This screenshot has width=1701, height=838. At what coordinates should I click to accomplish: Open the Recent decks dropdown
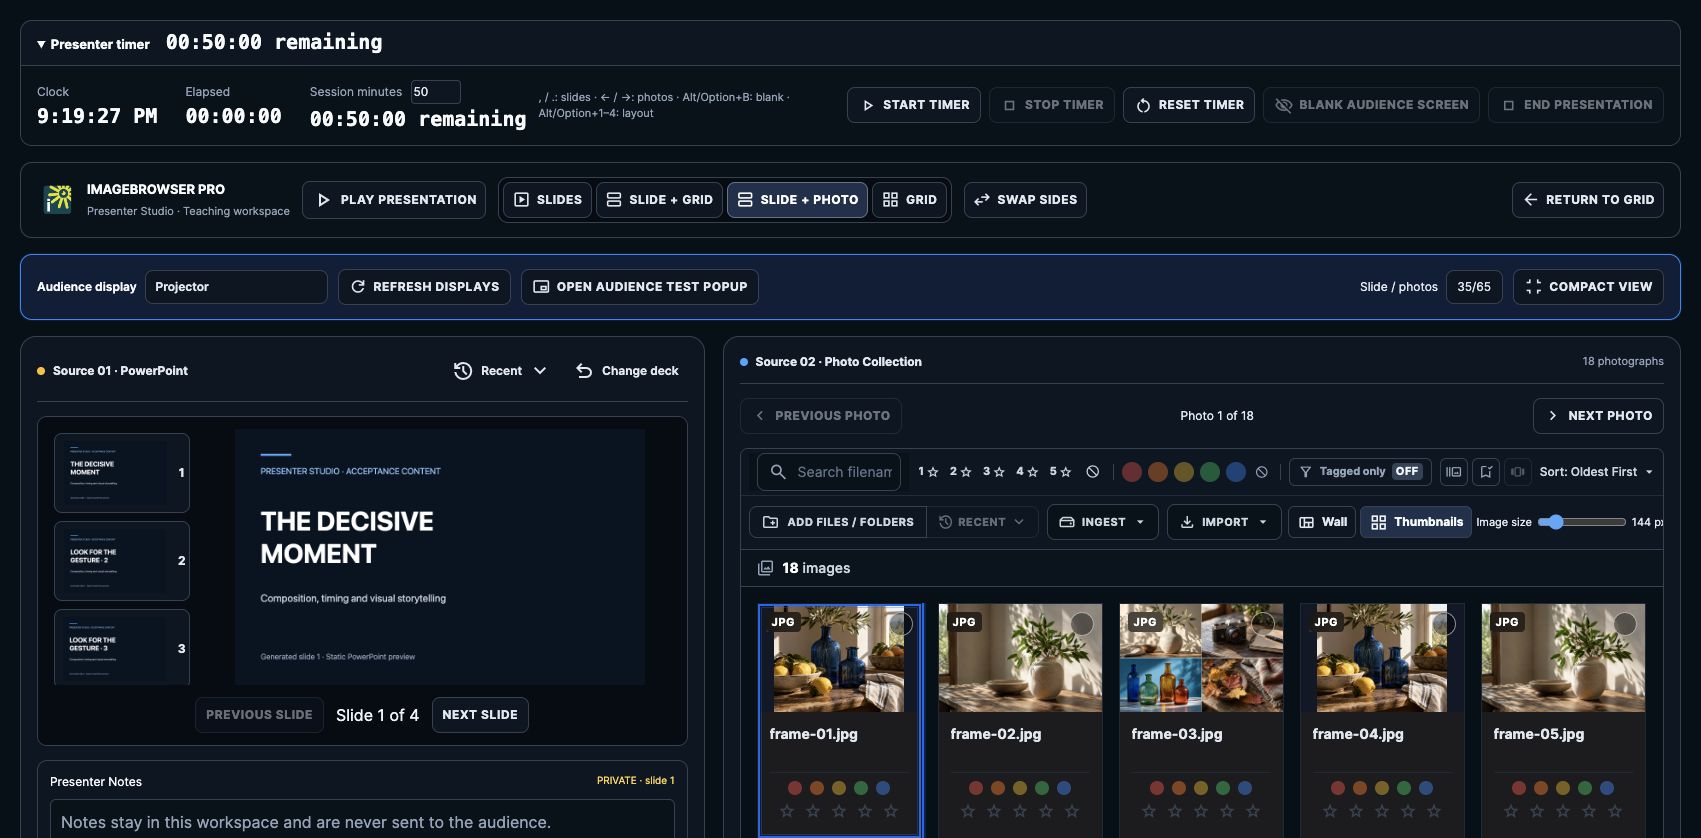(500, 371)
